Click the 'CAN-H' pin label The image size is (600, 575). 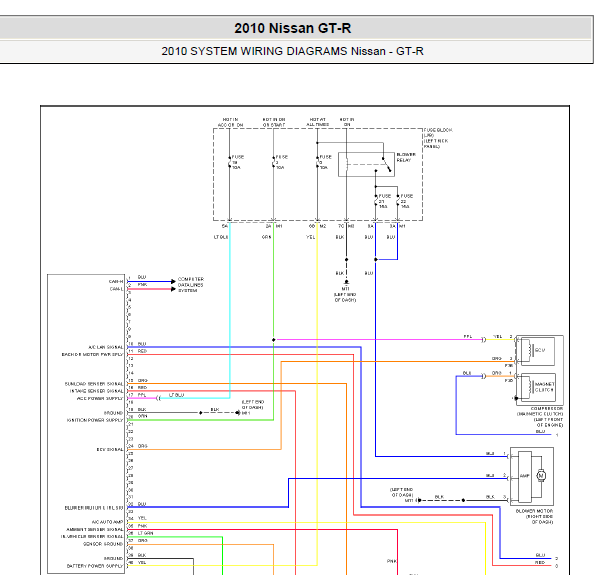(x=116, y=282)
